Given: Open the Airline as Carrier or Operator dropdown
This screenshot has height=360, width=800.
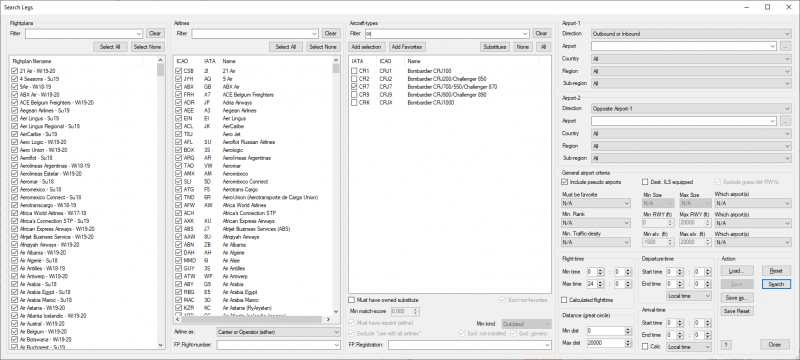Looking at the screenshot, I should click(278, 332).
